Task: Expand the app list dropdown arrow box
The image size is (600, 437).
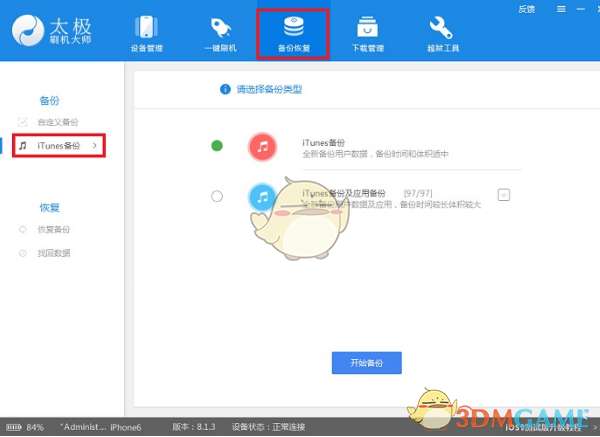Action: (x=504, y=195)
